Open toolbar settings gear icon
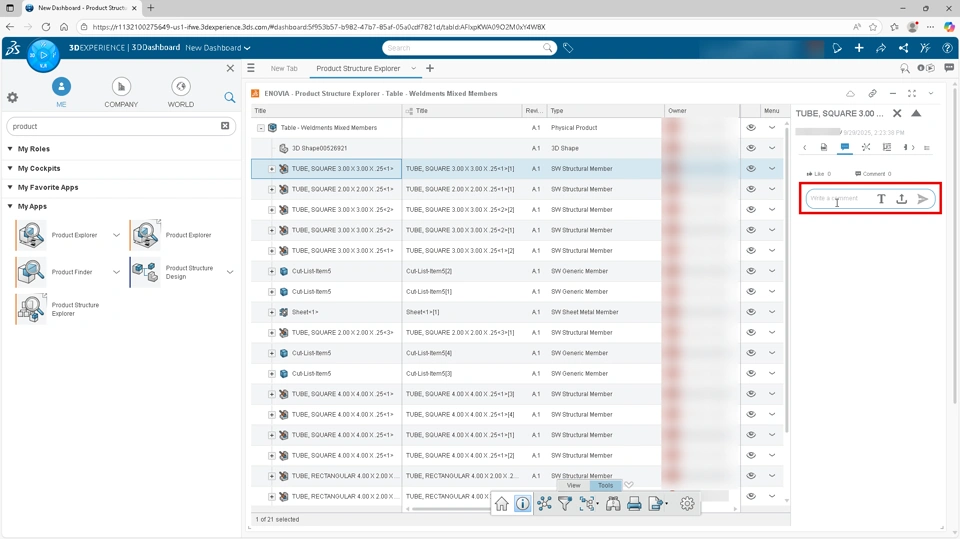This screenshot has width=960, height=539. [x=687, y=503]
